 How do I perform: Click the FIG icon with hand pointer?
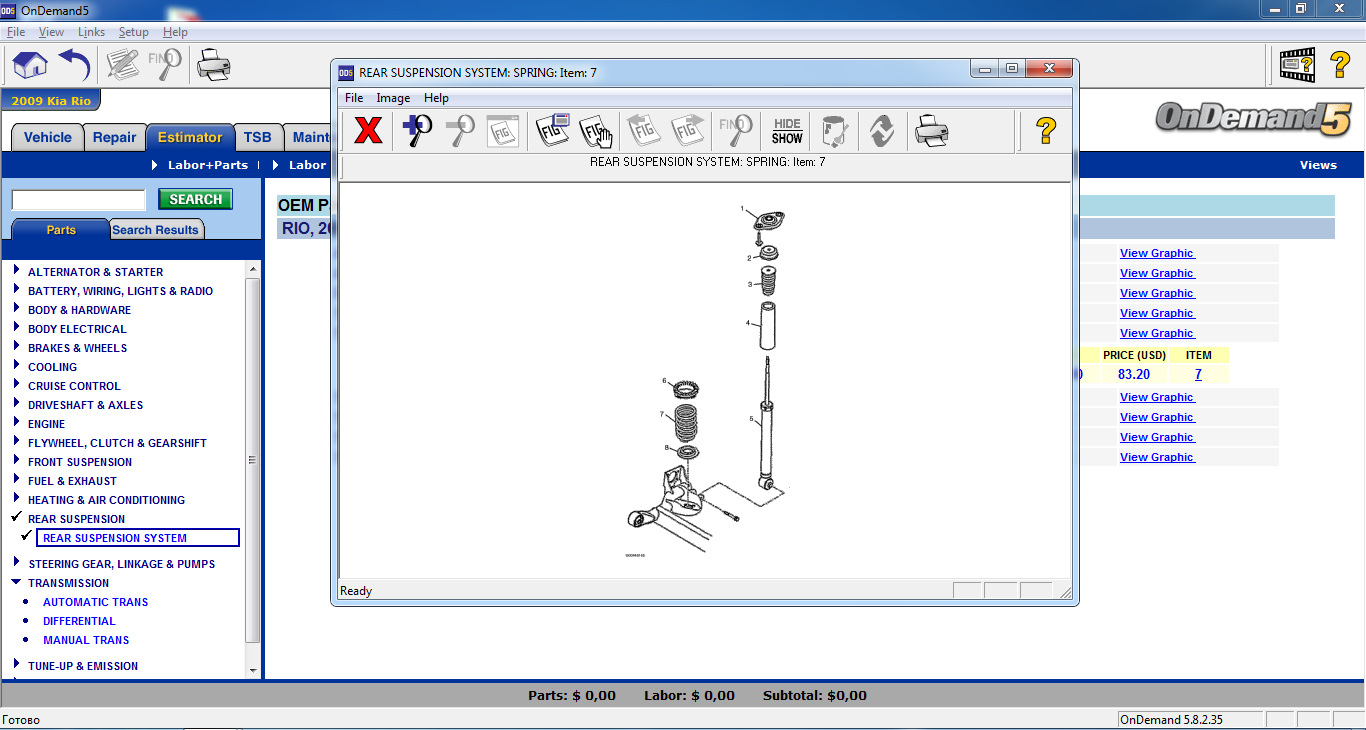[596, 130]
